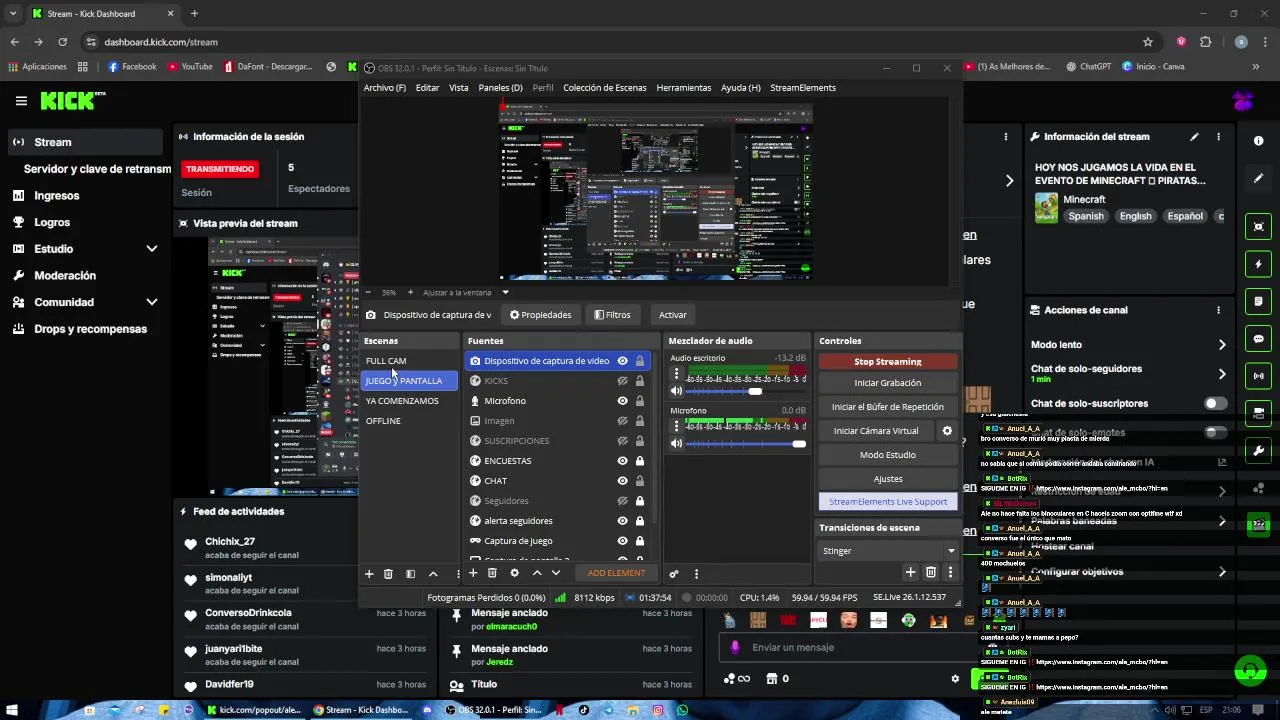Screen dimensions: 1280x720
Task: Expand the Estudio sidebar section
Action: (152, 249)
